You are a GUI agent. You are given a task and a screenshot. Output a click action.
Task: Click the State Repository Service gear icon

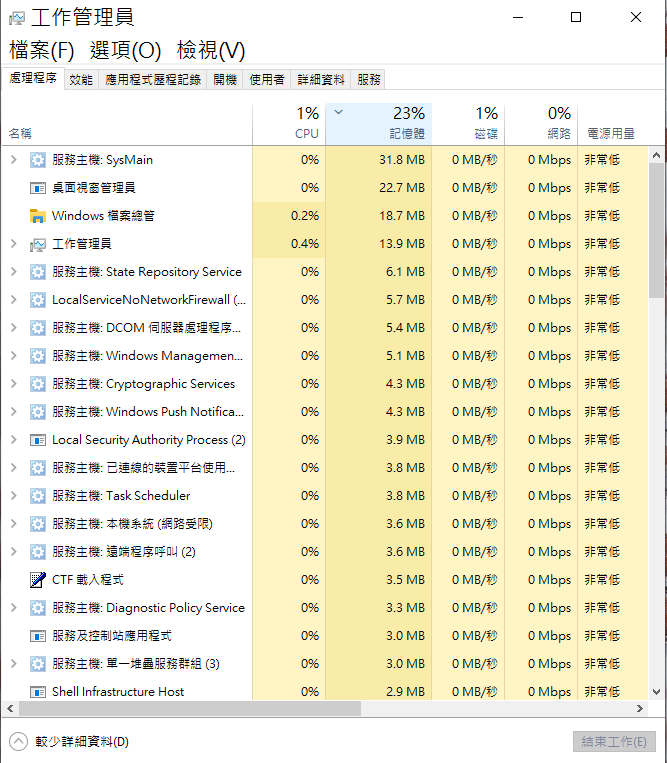[x=38, y=272]
